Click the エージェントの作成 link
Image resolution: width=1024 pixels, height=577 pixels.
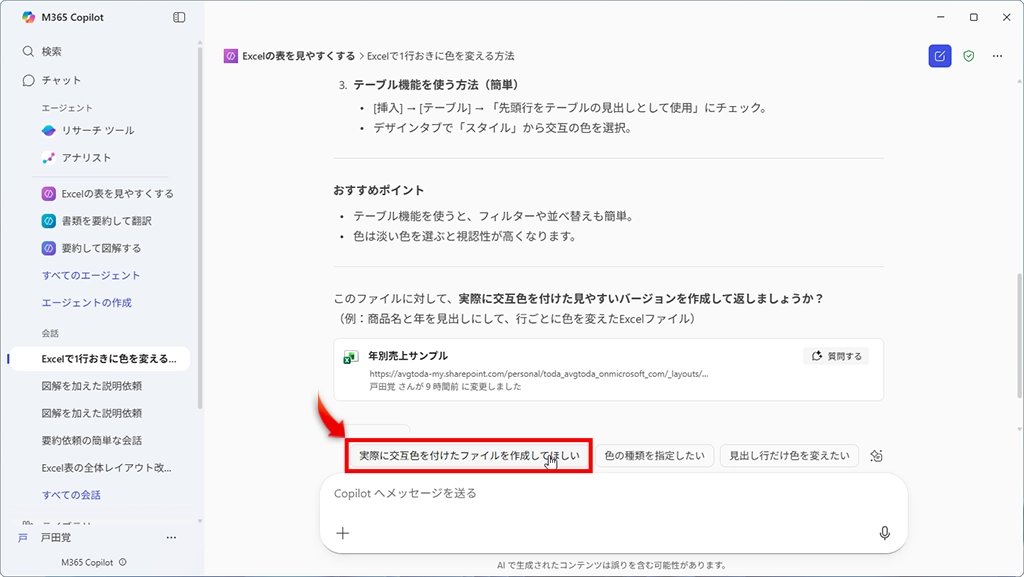tap(86, 302)
